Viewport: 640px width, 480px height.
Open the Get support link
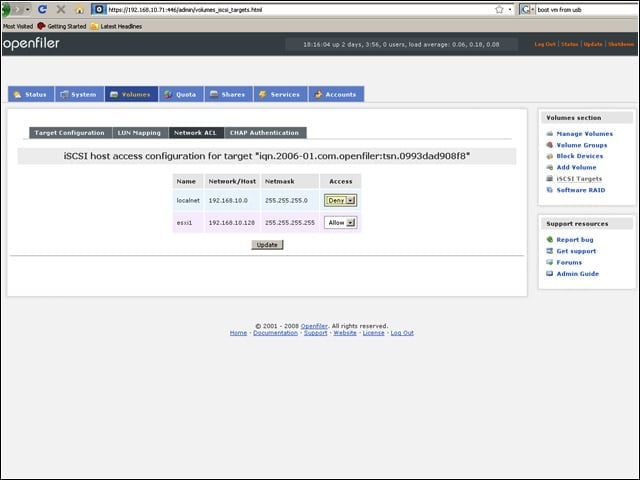click(x=576, y=251)
